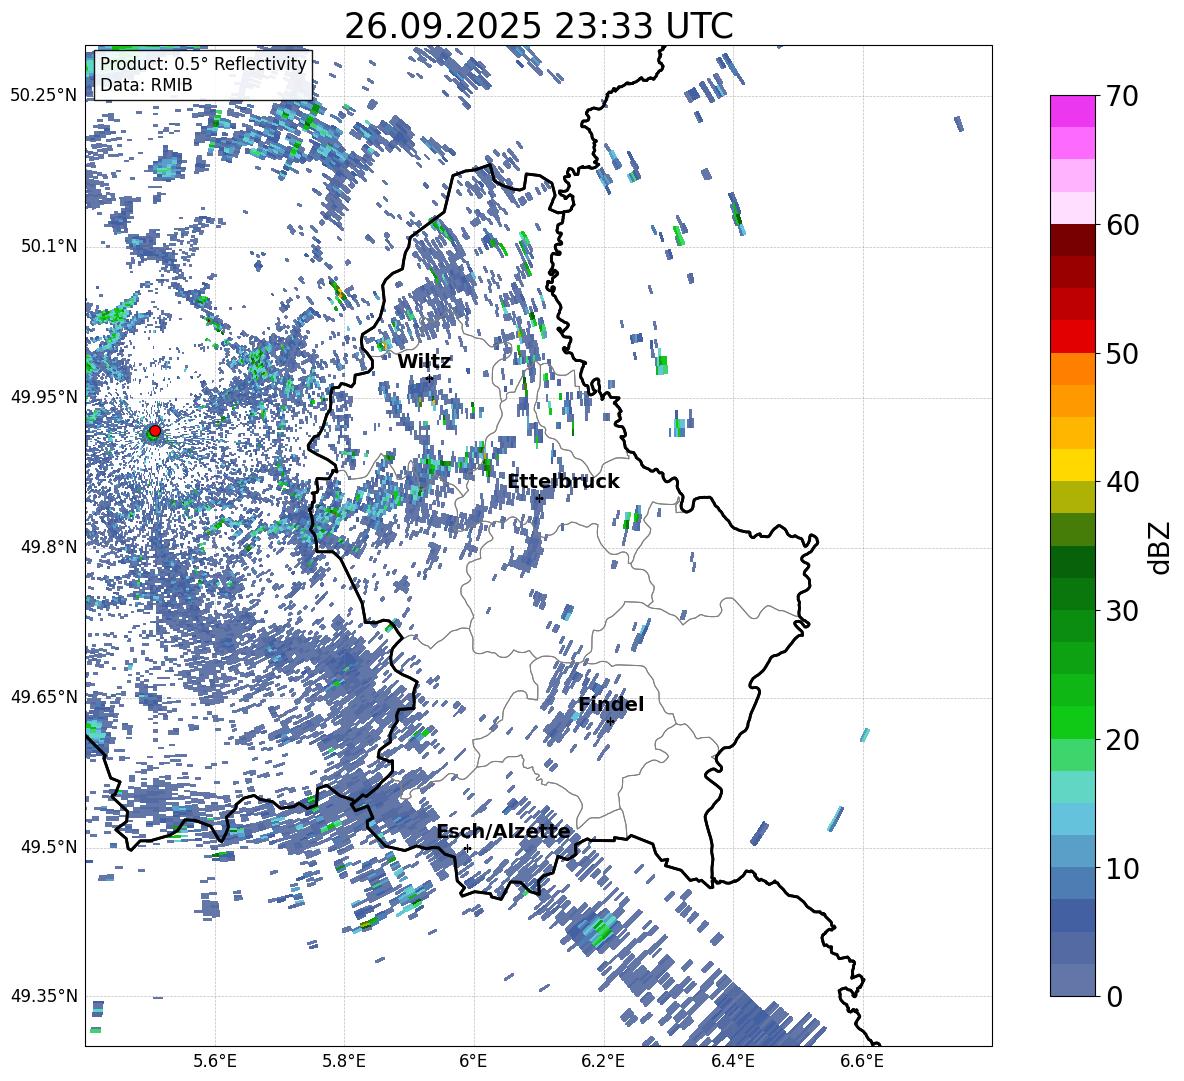The height and width of the screenshot is (1081, 1184).
Task: Click the red radar site marker
Action: tap(155, 431)
